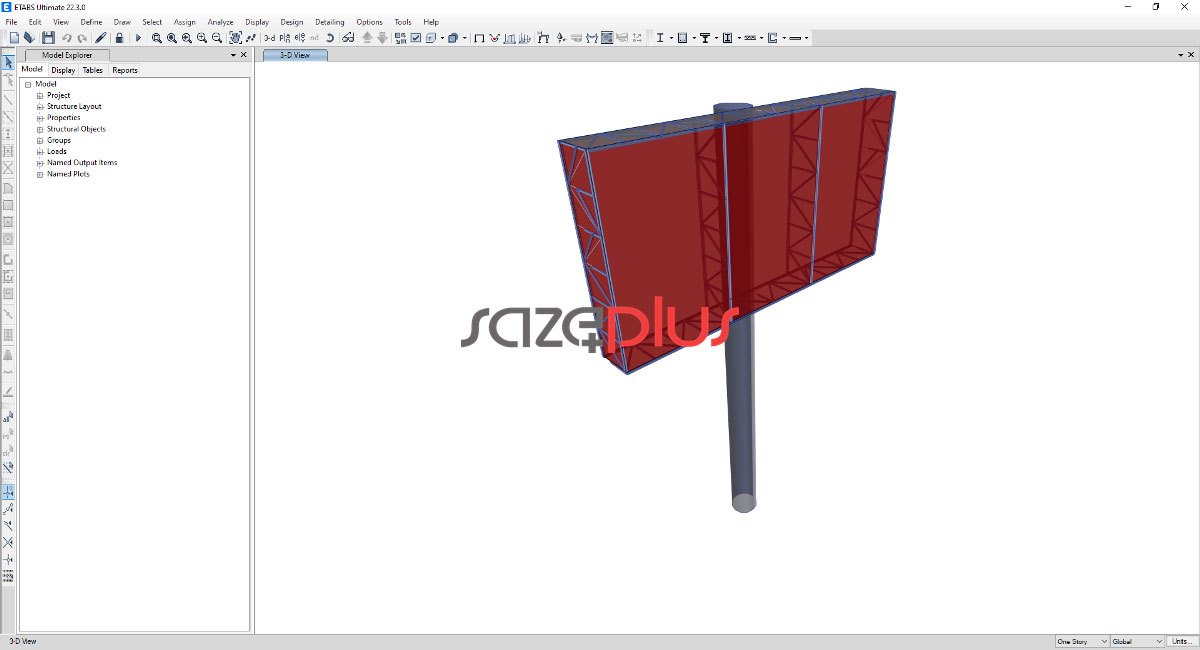Expand the Project tree node
This screenshot has height=650, width=1200.
point(41,96)
